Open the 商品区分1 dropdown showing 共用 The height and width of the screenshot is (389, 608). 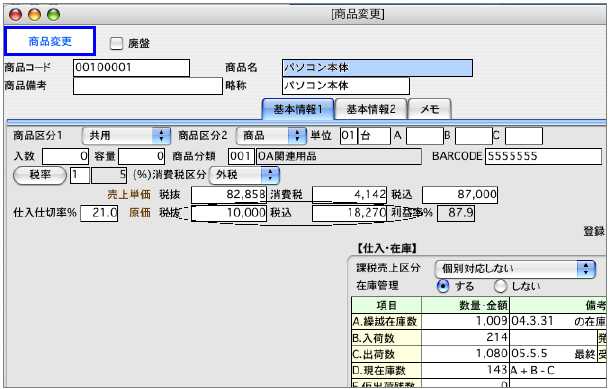coord(126,136)
